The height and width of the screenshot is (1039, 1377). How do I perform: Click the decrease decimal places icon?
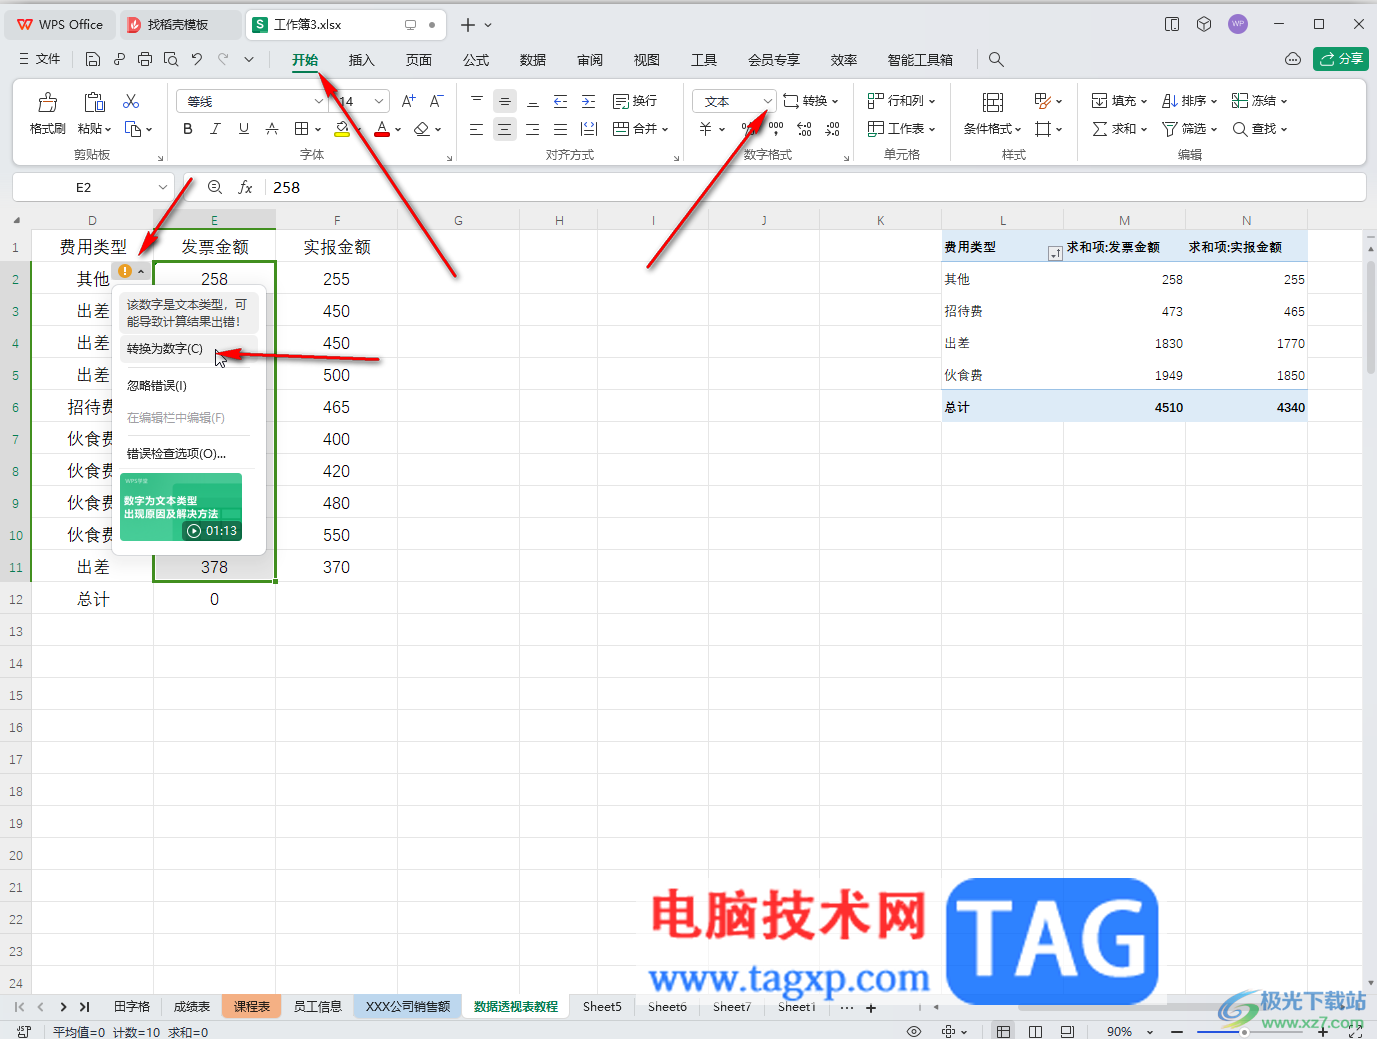832,129
